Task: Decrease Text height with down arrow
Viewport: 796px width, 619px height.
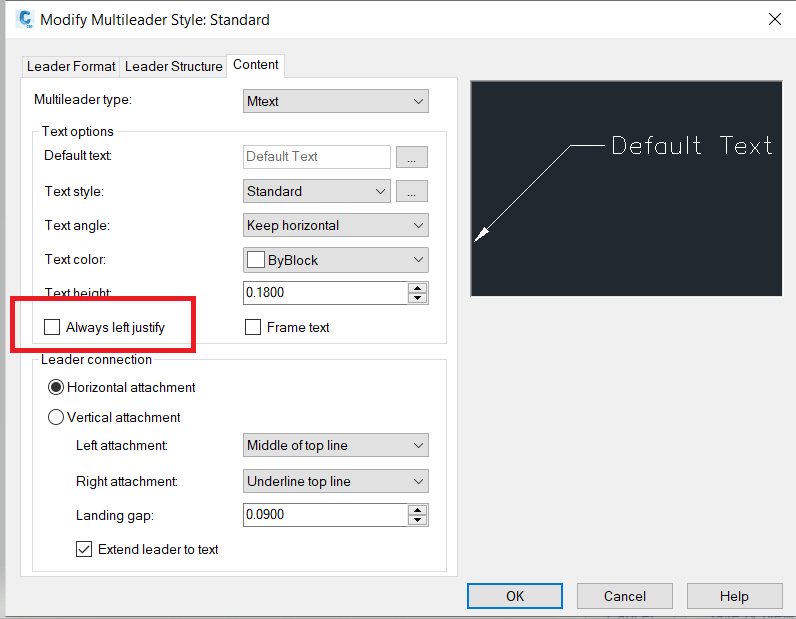Action: 417,298
